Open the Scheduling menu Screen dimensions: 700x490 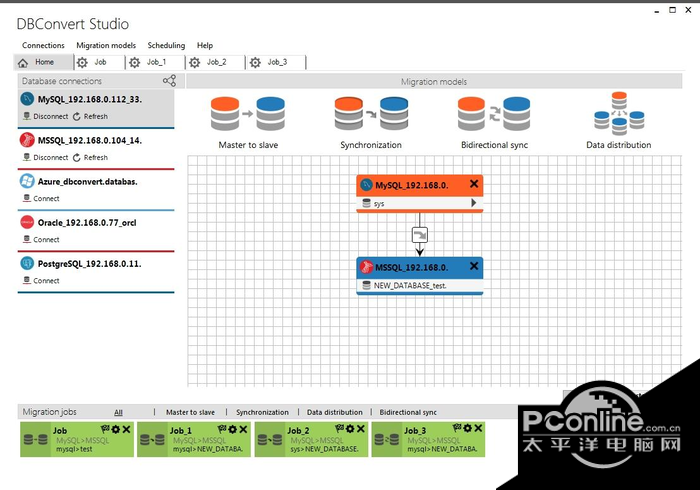[166, 46]
